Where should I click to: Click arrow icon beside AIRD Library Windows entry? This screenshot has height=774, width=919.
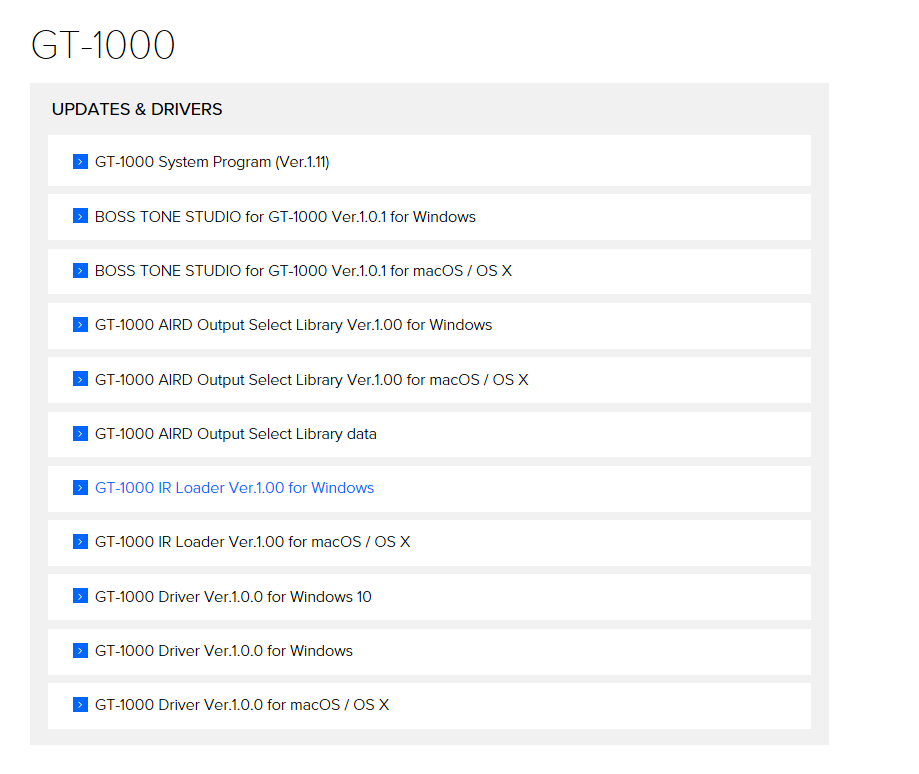(x=80, y=325)
